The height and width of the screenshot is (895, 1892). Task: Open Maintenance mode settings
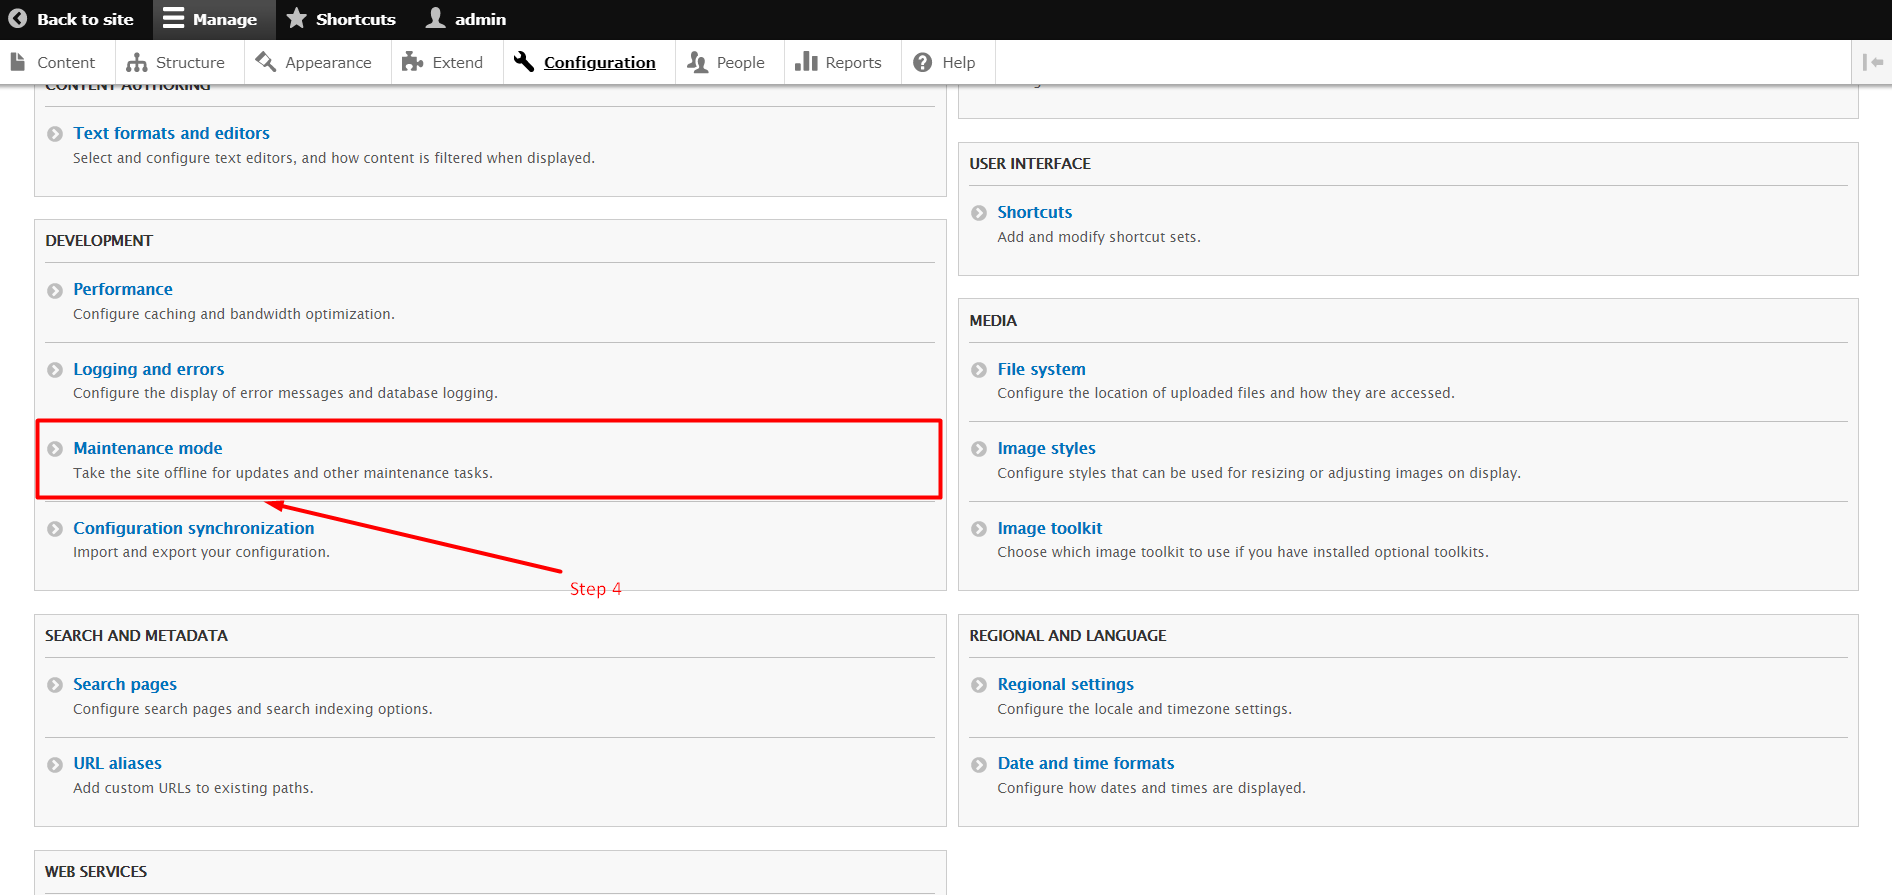(x=148, y=448)
